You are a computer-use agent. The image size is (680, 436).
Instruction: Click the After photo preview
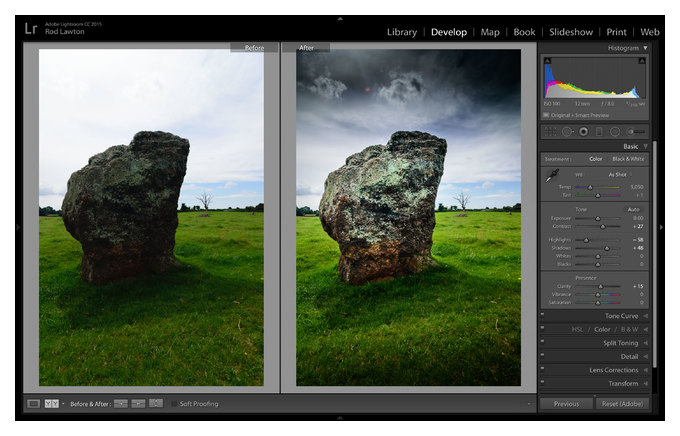point(409,217)
